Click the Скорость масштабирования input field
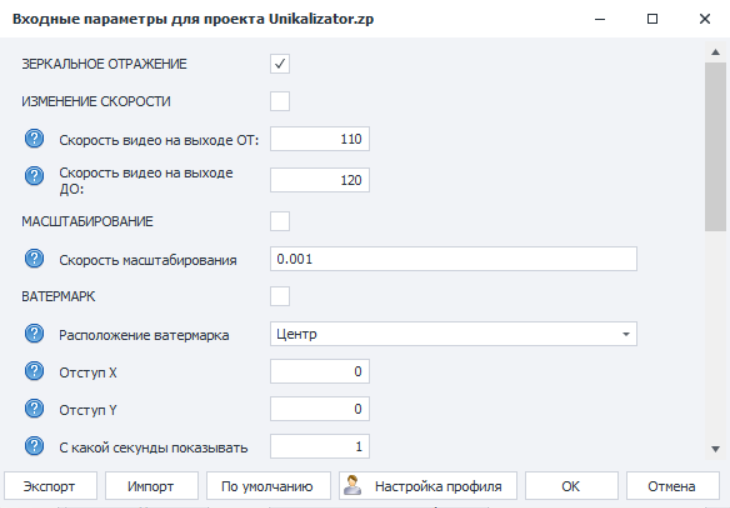The width and height of the screenshot is (730, 508). [453, 259]
